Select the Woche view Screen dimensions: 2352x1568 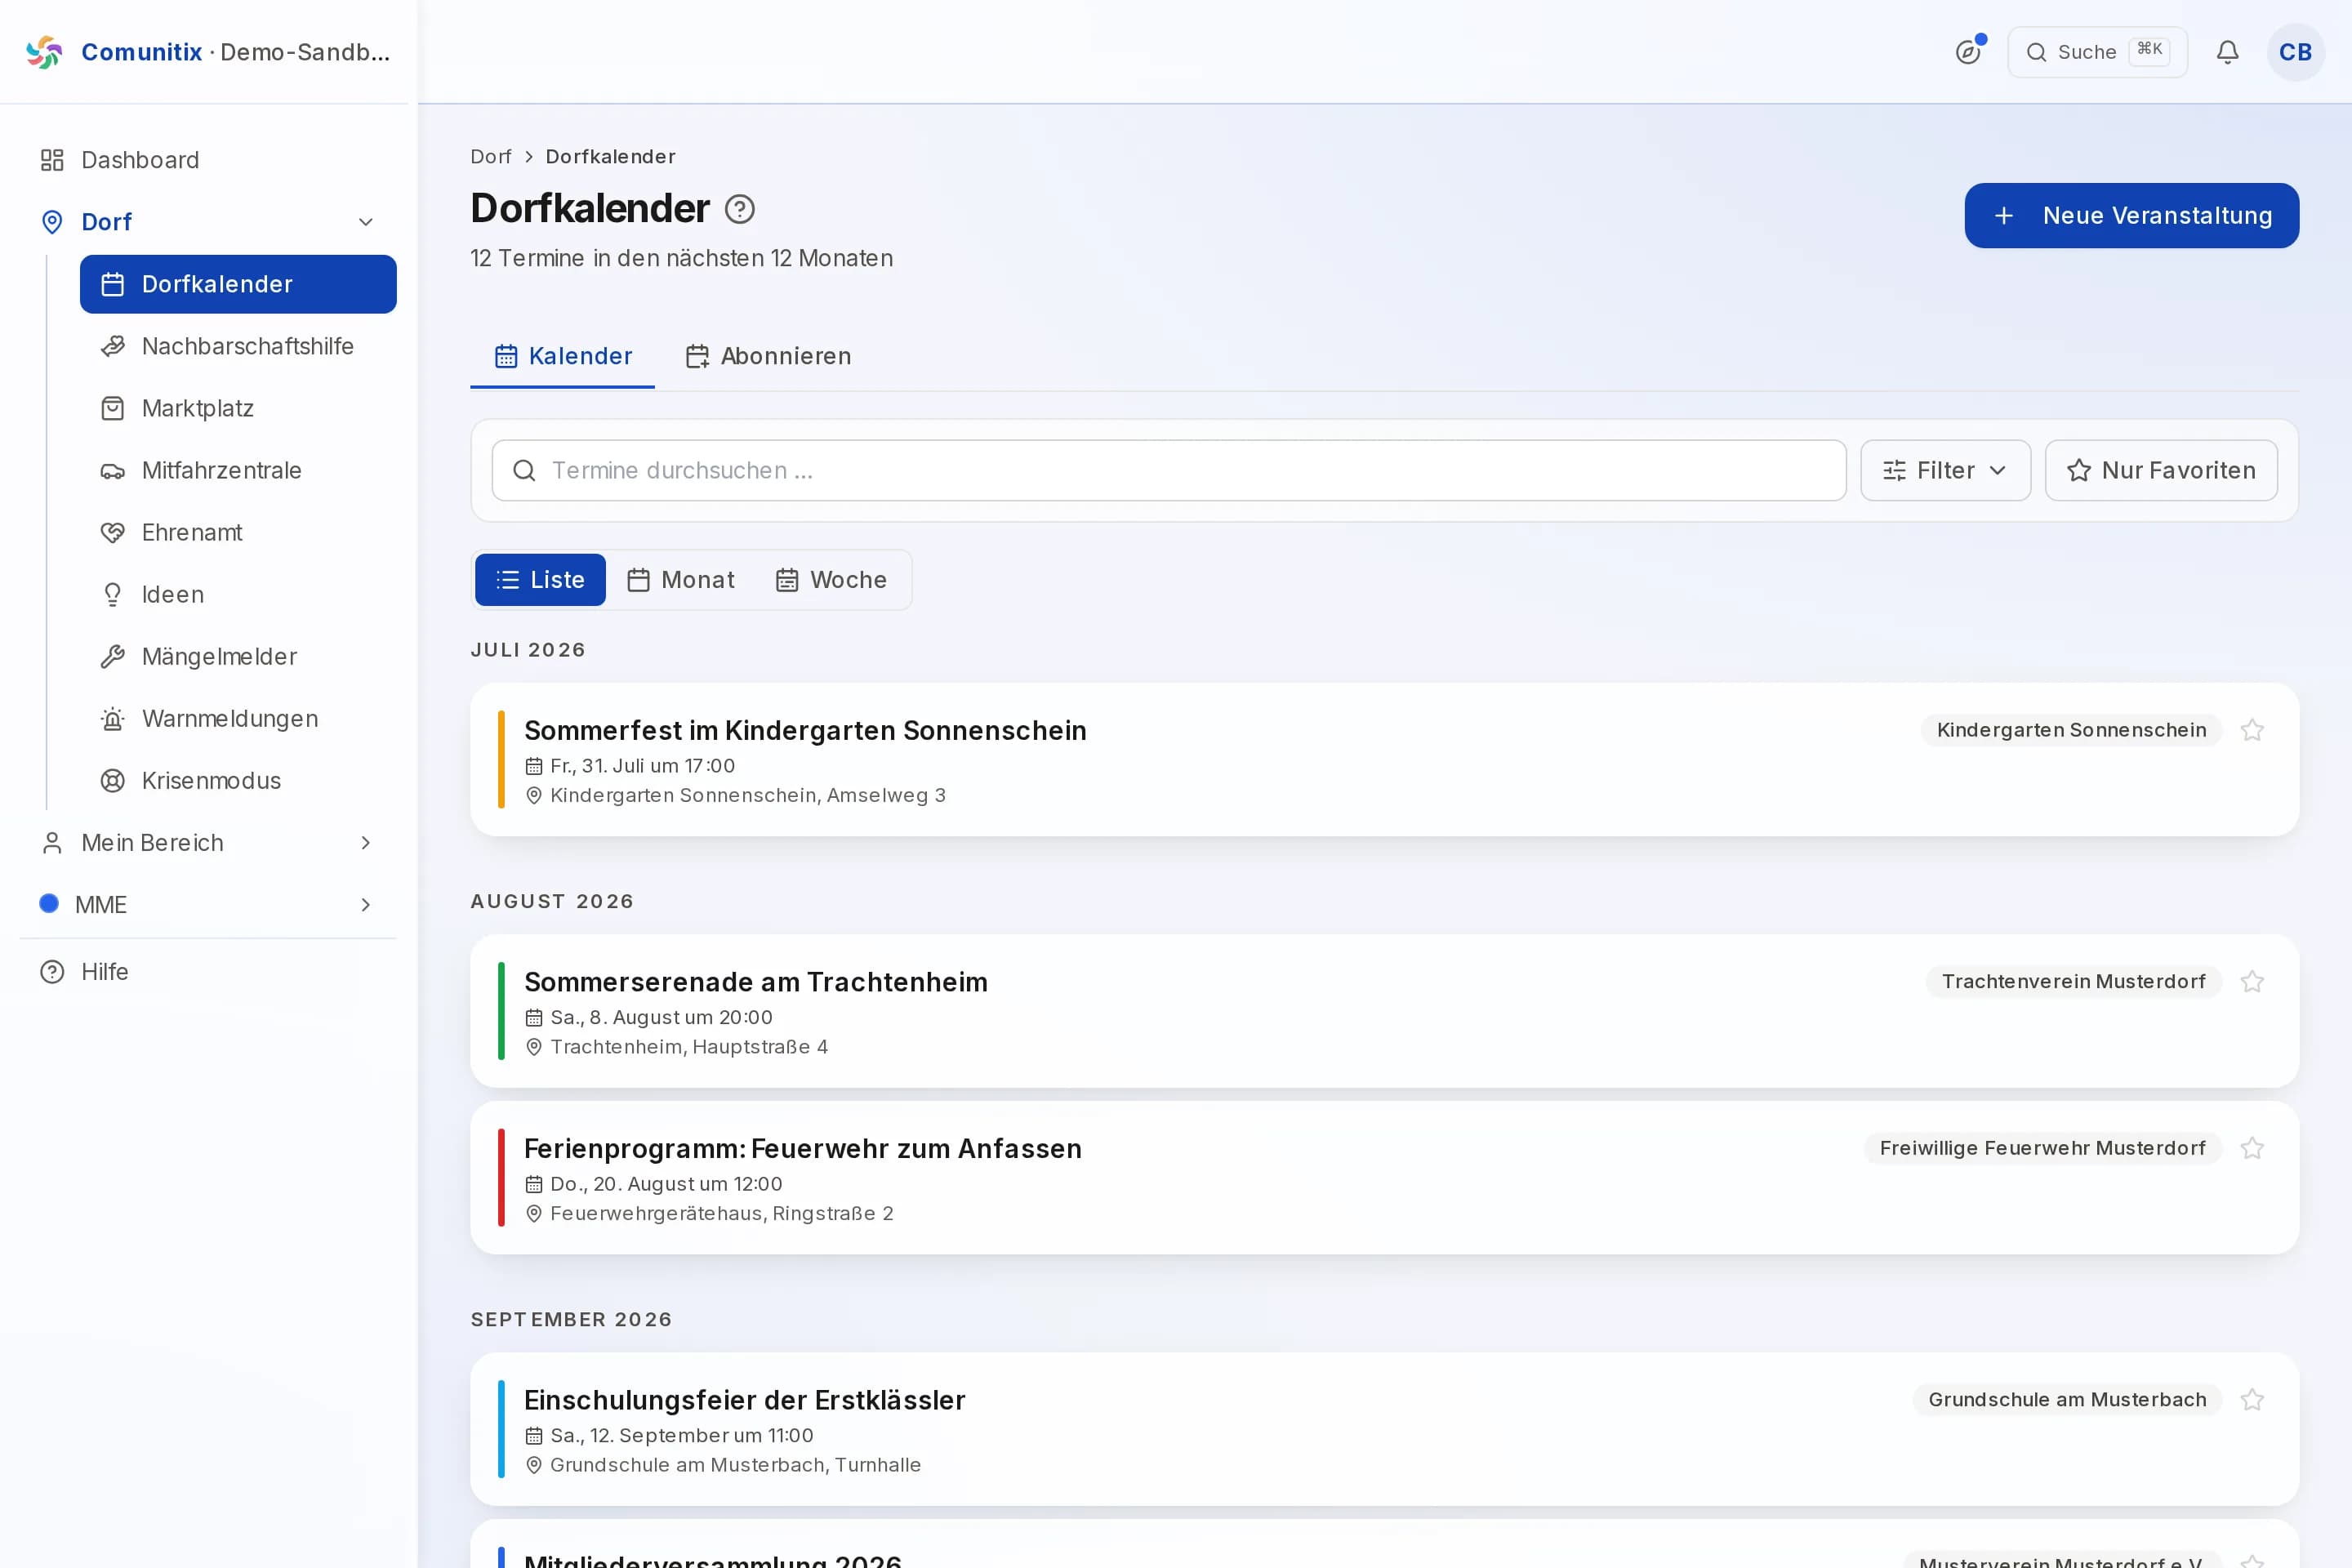pyautogui.click(x=831, y=580)
